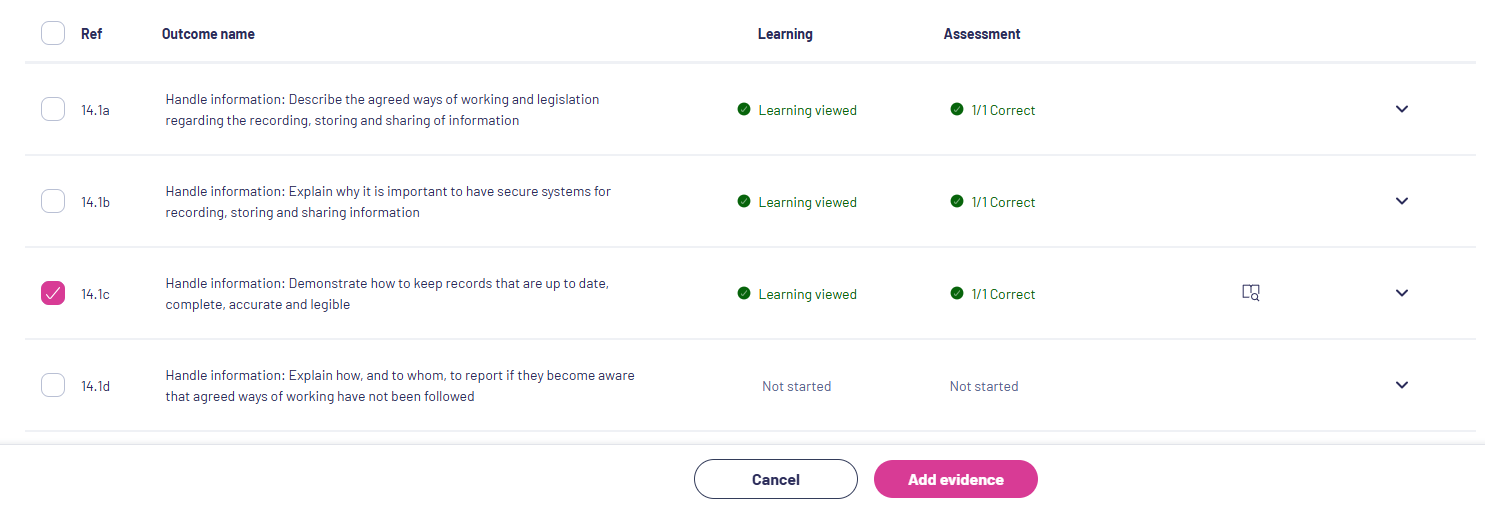Click green check icon beside 14.1b Learning viewed
This screenshot has width=1485, height=512.
pos(743,201)
